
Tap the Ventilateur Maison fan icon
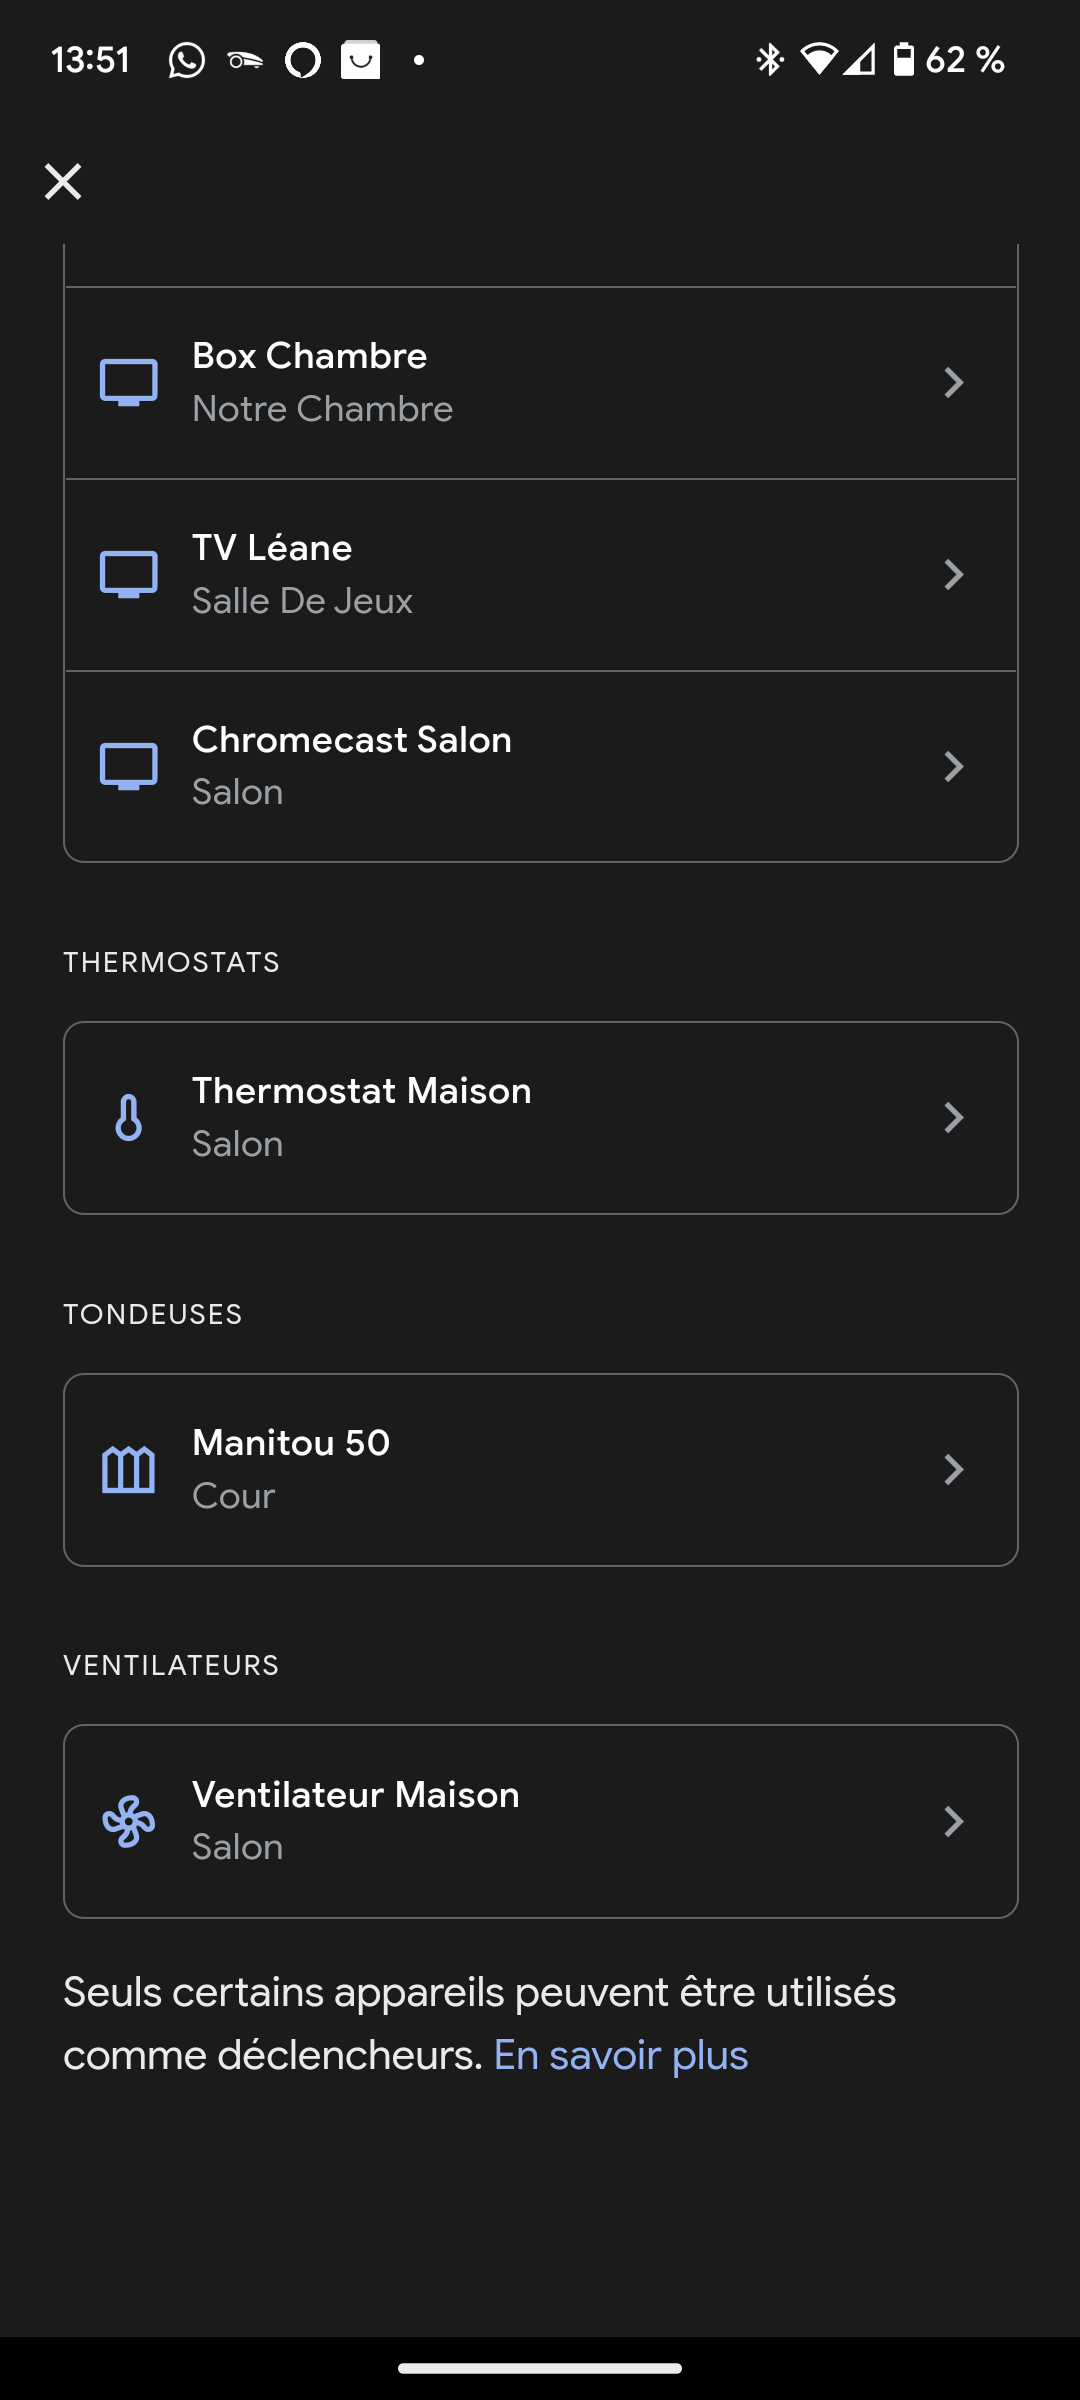[129, 1821]
